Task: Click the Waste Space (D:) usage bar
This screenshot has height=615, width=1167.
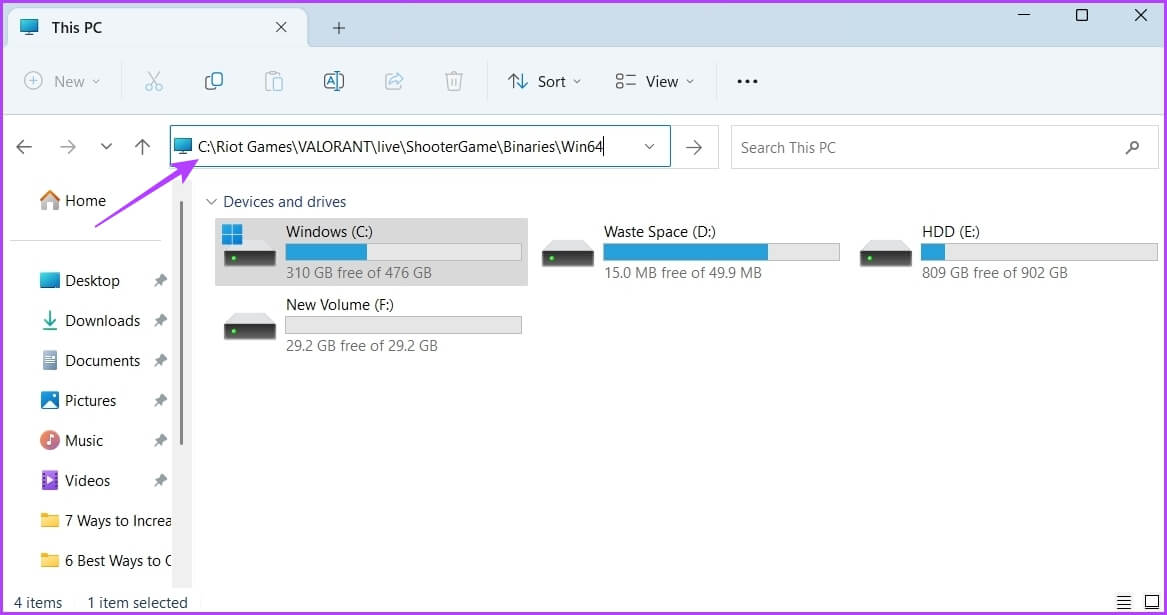Action: [x=721, y=252]
